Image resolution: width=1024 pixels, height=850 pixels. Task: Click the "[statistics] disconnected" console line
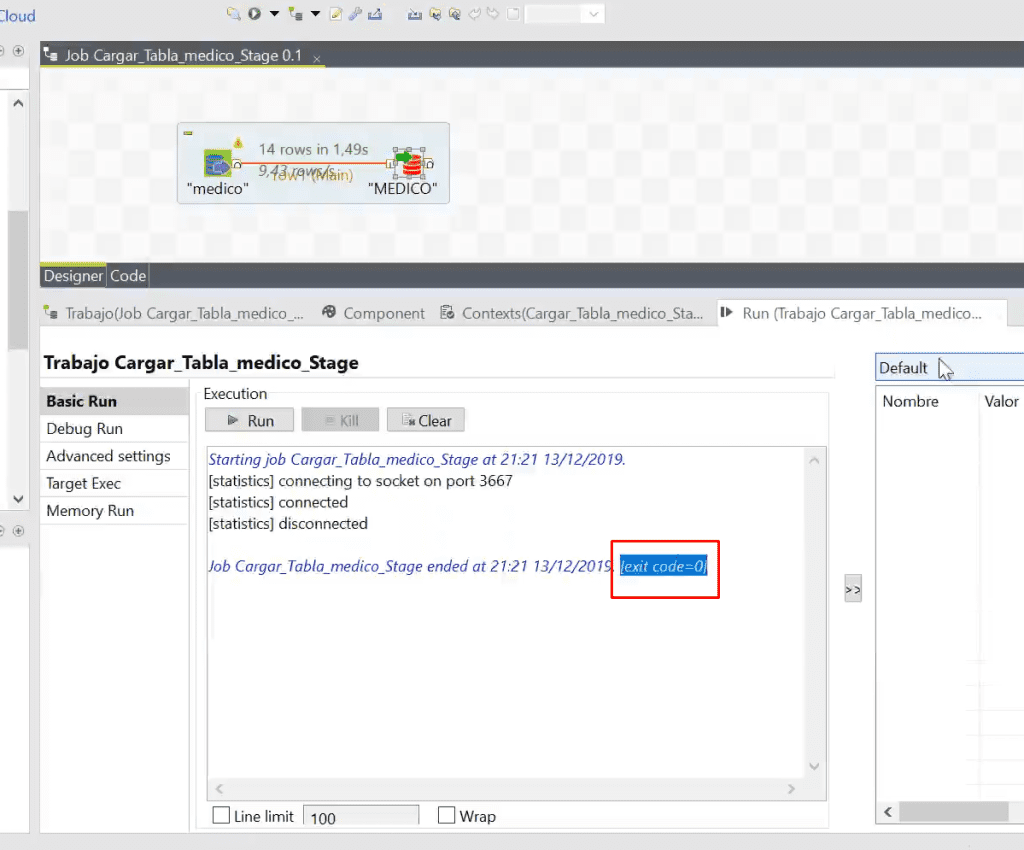(288, 524)
